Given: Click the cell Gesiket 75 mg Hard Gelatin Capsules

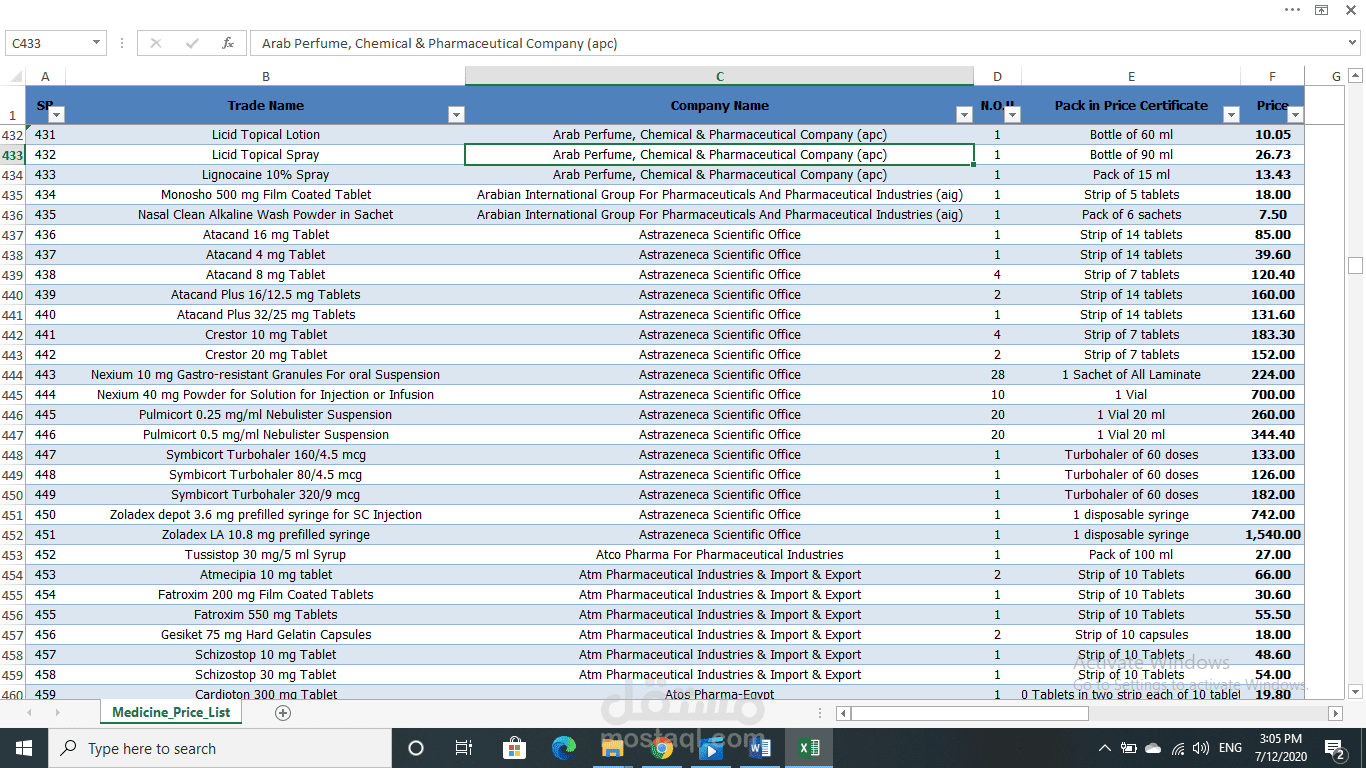Looking at the screenshot, I should pyautogui.click(x=266, y=635).
